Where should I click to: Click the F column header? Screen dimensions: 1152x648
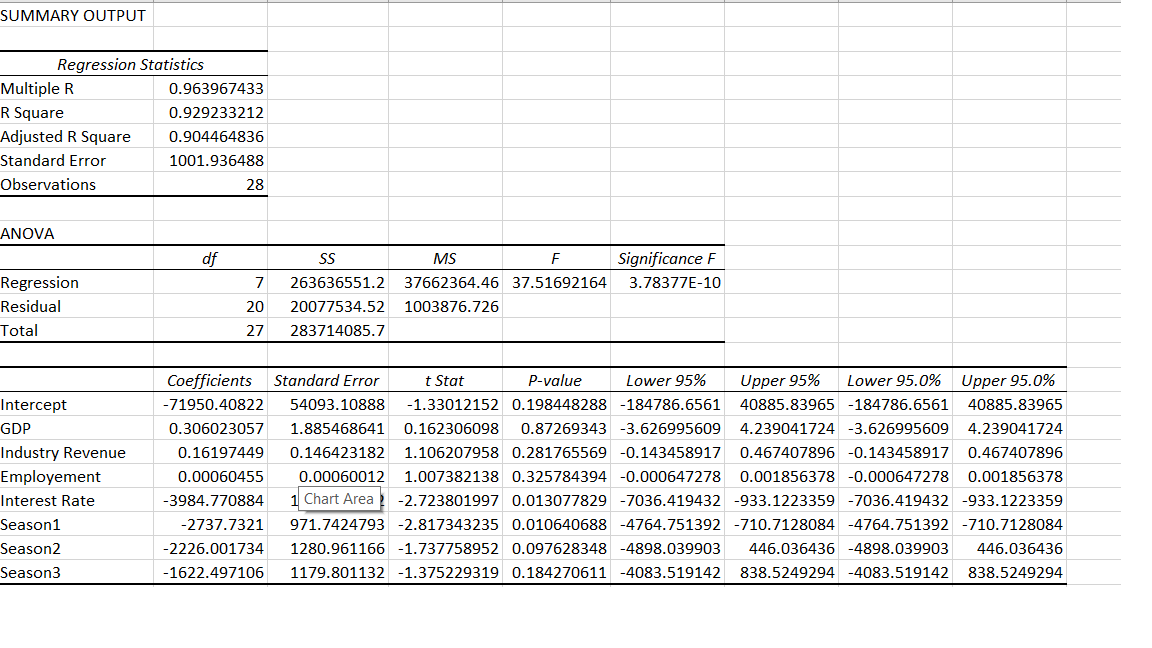(556, 258)
